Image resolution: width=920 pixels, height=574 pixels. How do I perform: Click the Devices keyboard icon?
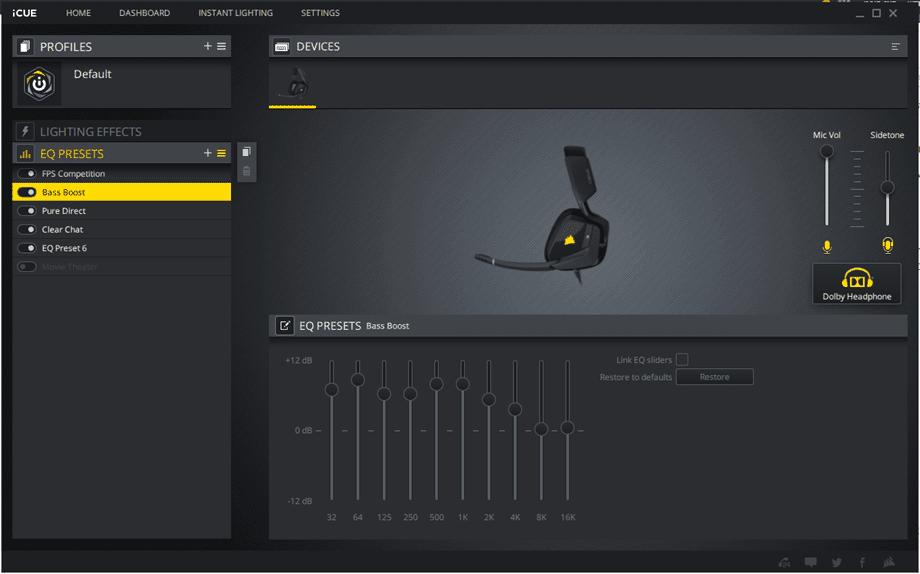pyautogui.click(x=282, y=46)
